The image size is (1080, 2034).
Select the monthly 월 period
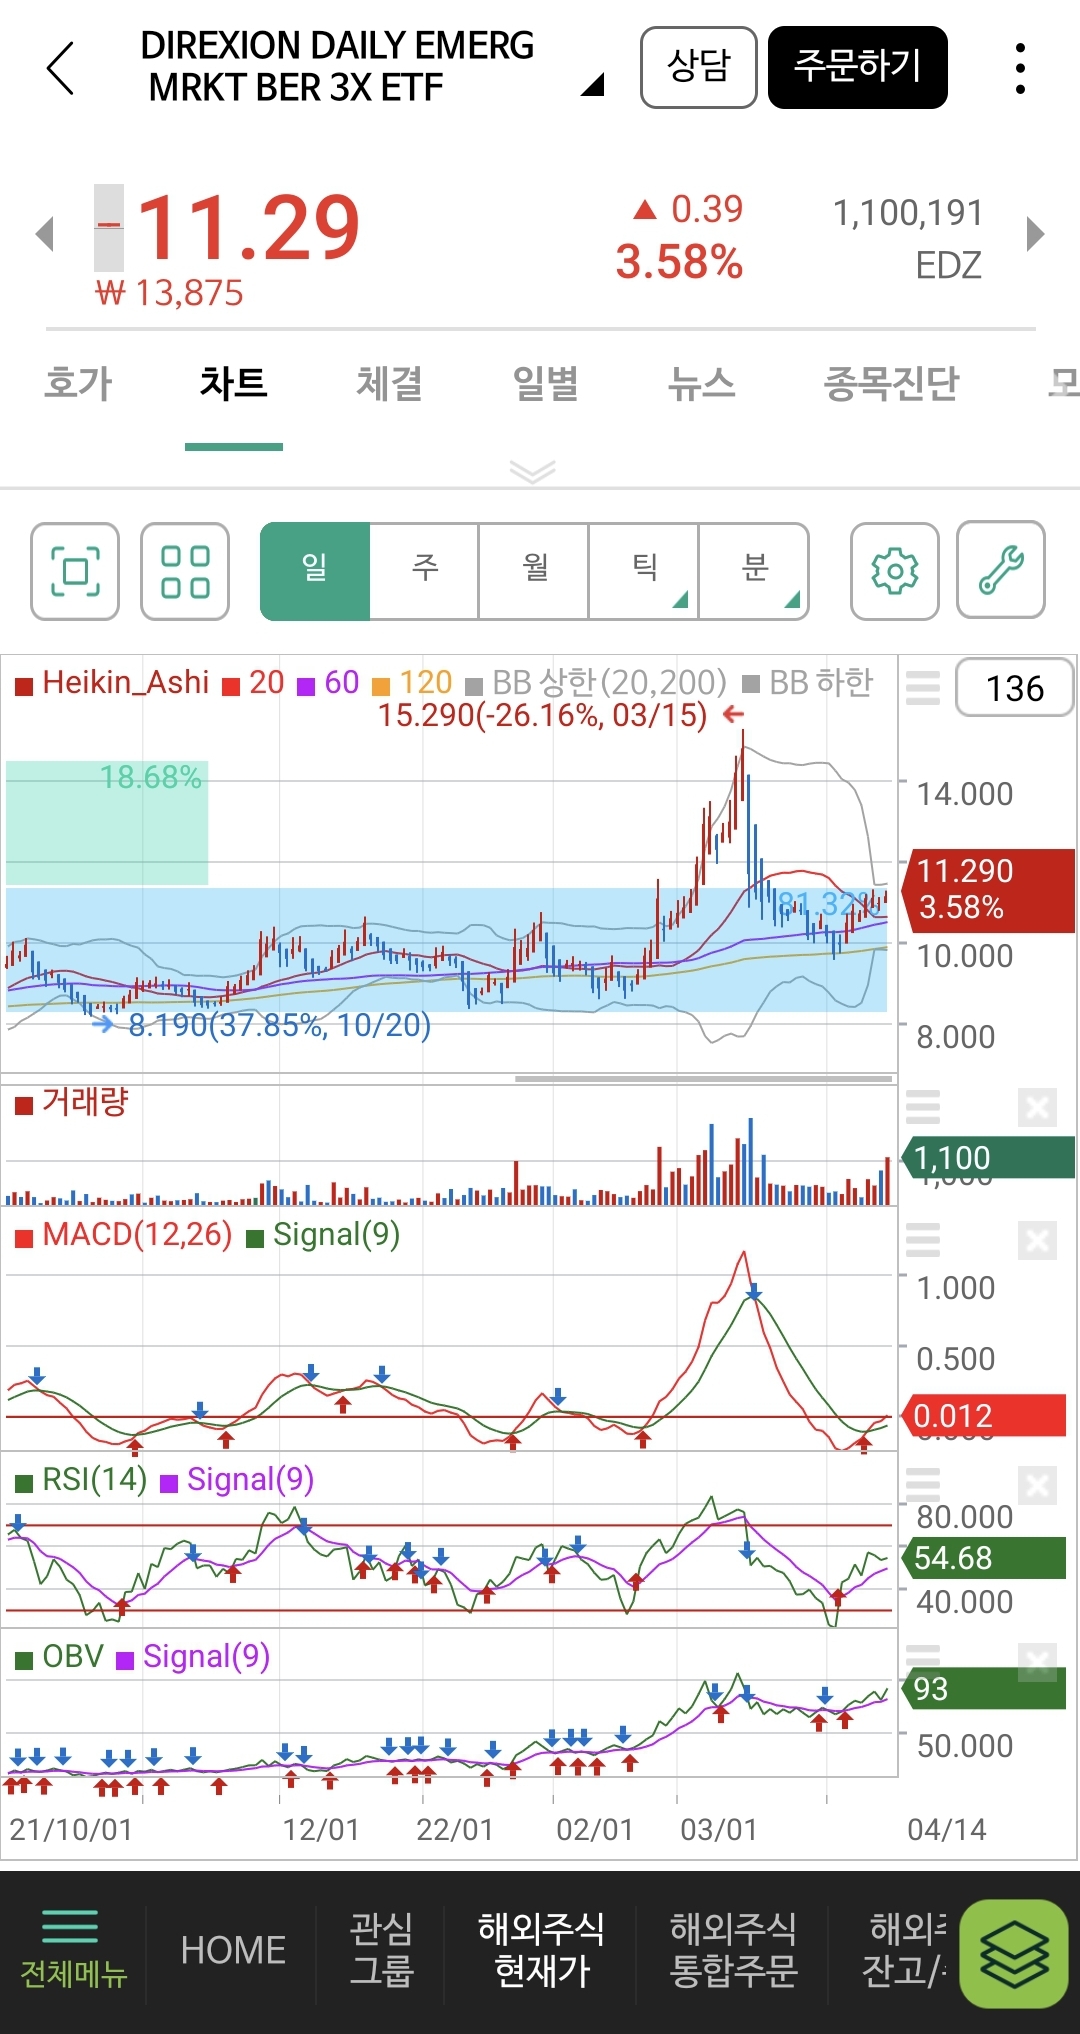click(x=534, y=571)
